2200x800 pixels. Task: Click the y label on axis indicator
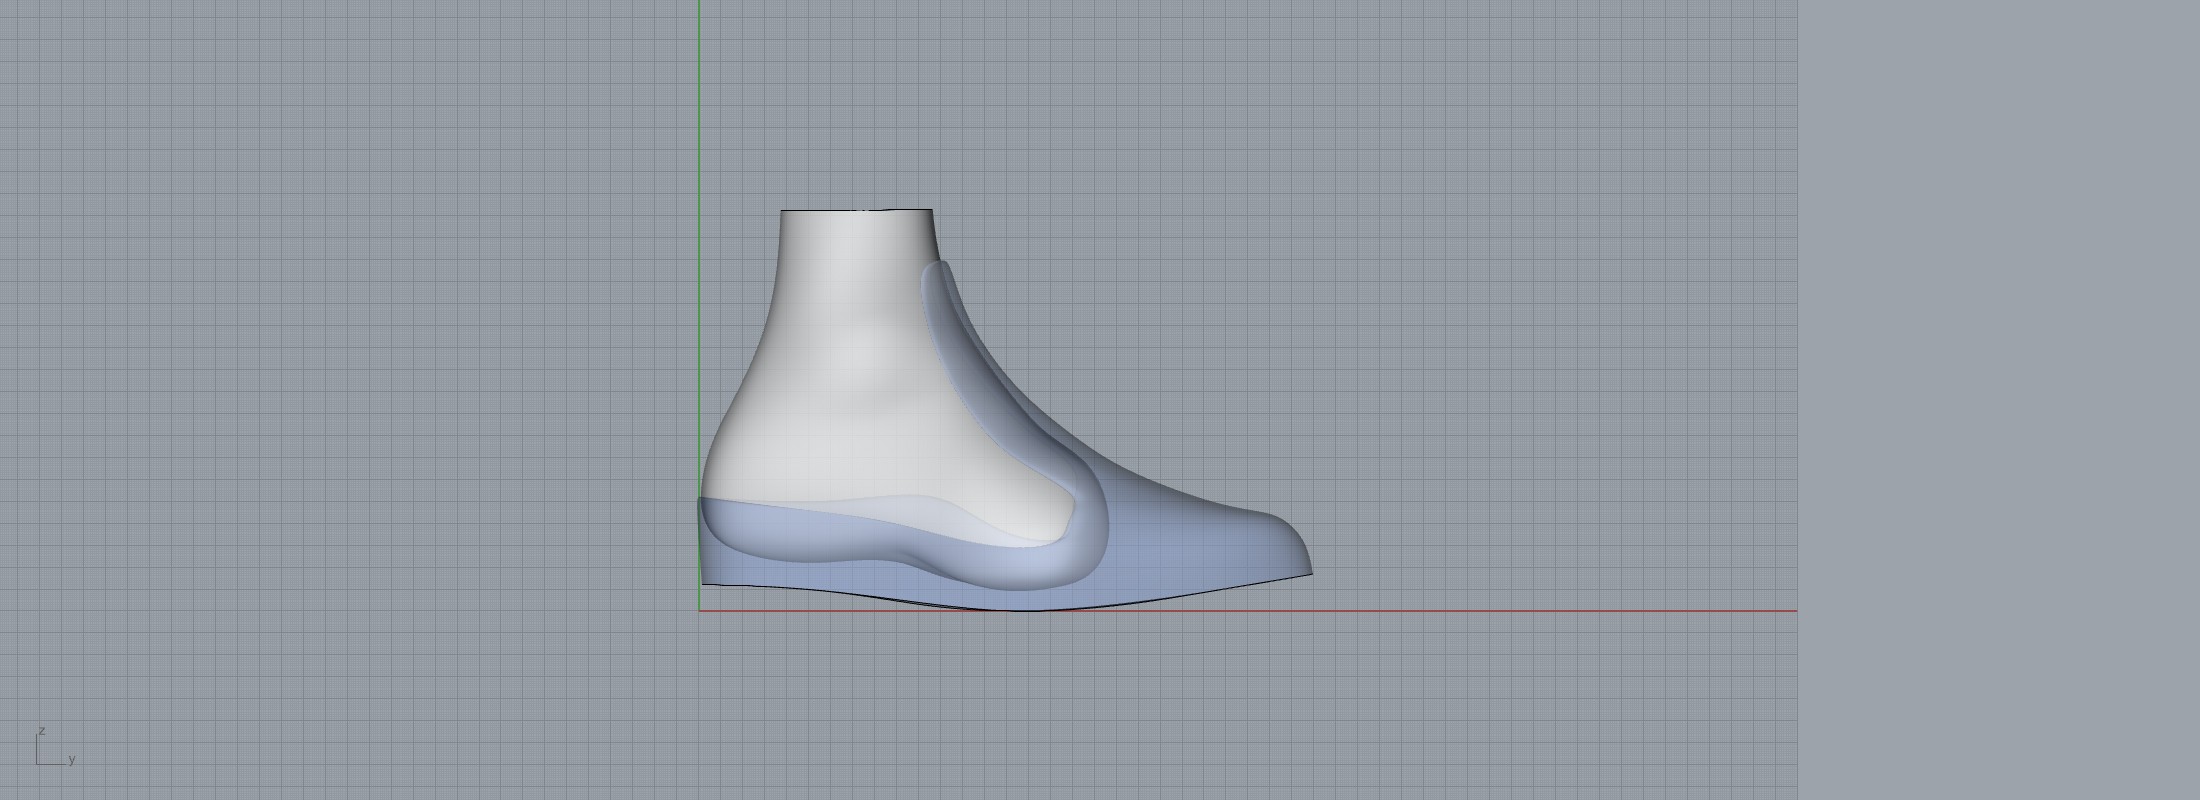pyautogui.click(x=72, y=760)
